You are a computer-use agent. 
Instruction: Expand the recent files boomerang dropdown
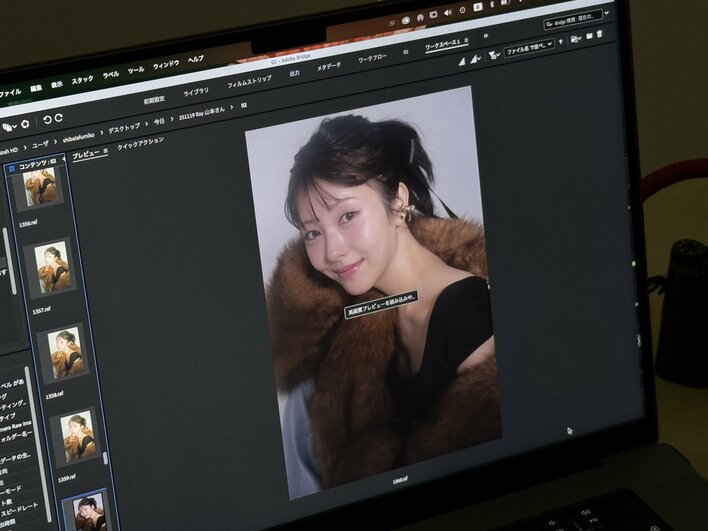click(x=9, y=127)
